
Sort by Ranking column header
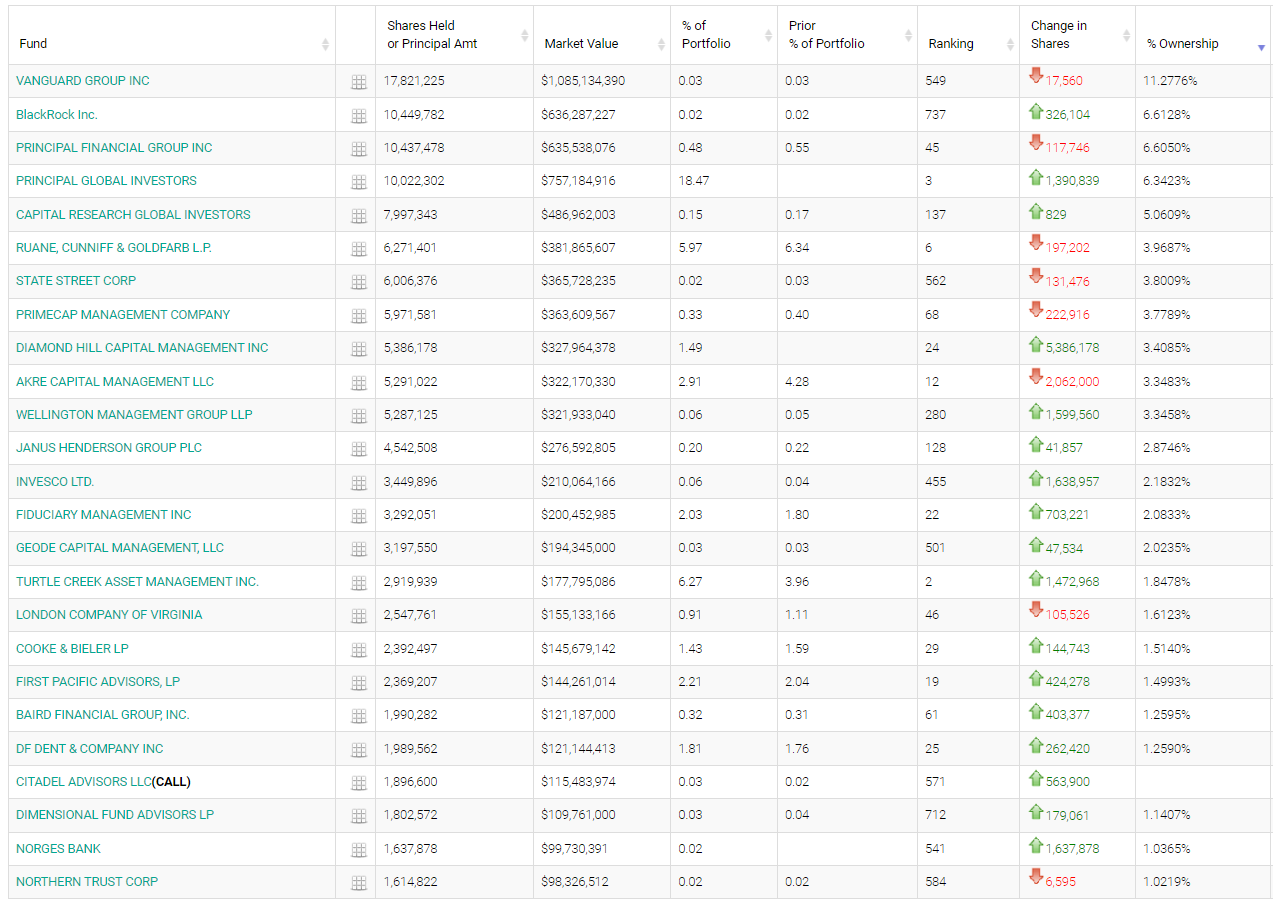click(x=969, y=35)
